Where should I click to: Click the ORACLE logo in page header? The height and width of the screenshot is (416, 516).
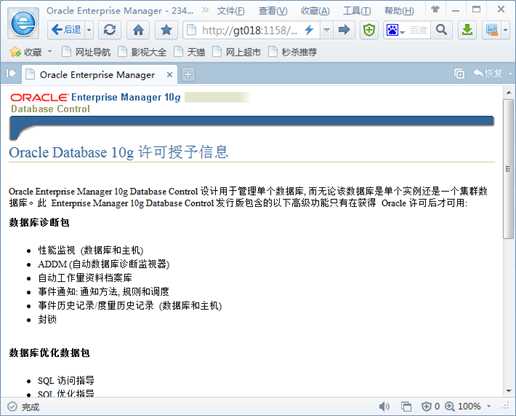pyautogui.click(x=39, y=97)
